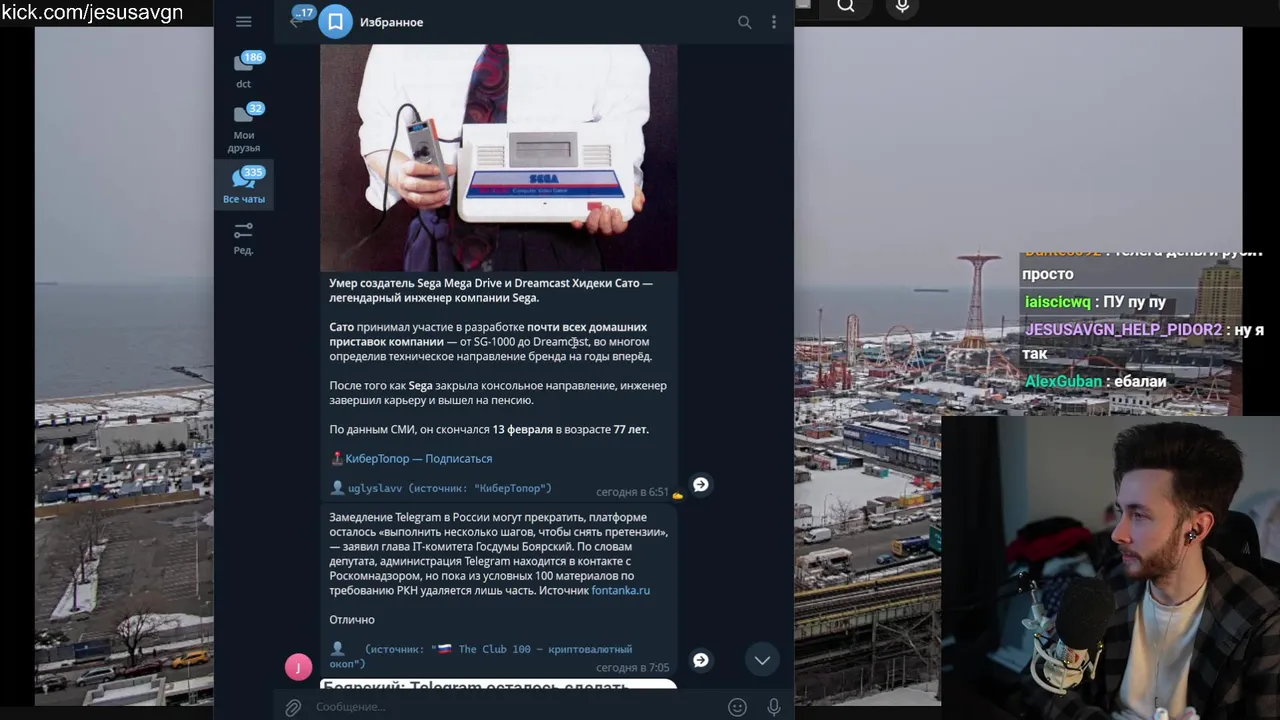Screen dimensions: 1280x720
Task: Click the browser microphone voice-search icon
Action: pyautogui.click(x=902, y=6)
